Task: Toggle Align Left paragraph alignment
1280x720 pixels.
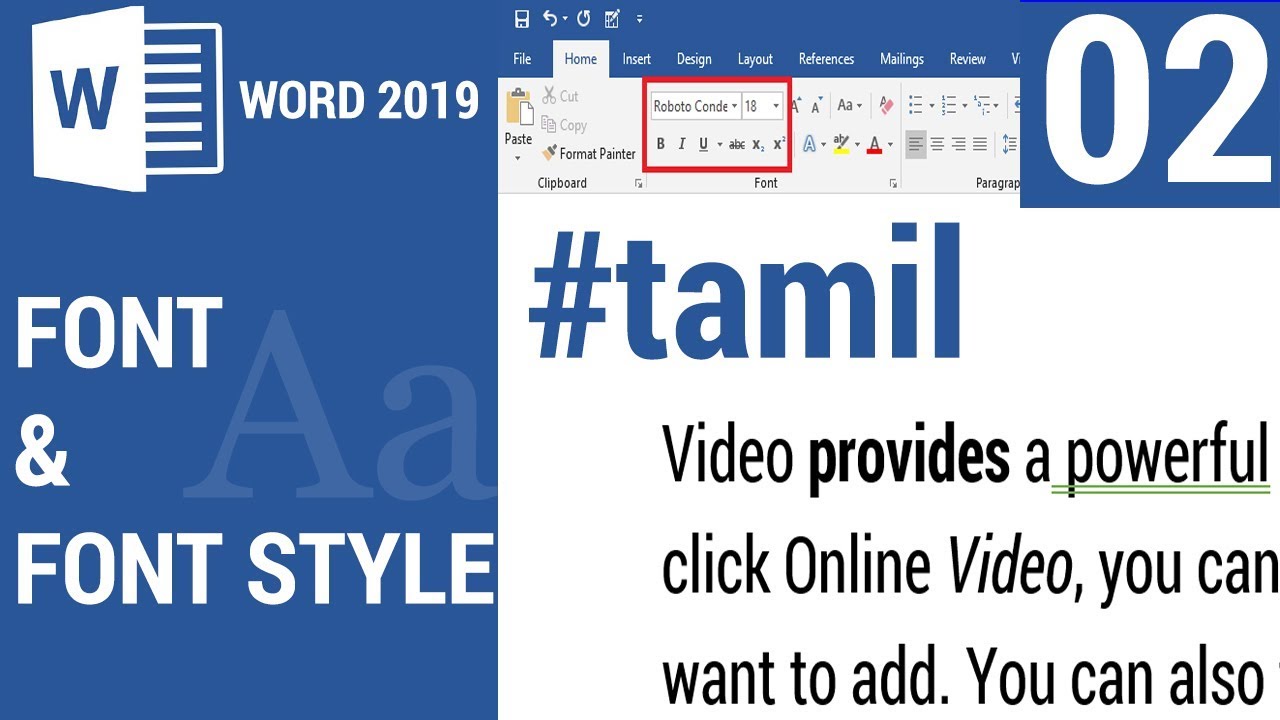Action: click(916, 145)
